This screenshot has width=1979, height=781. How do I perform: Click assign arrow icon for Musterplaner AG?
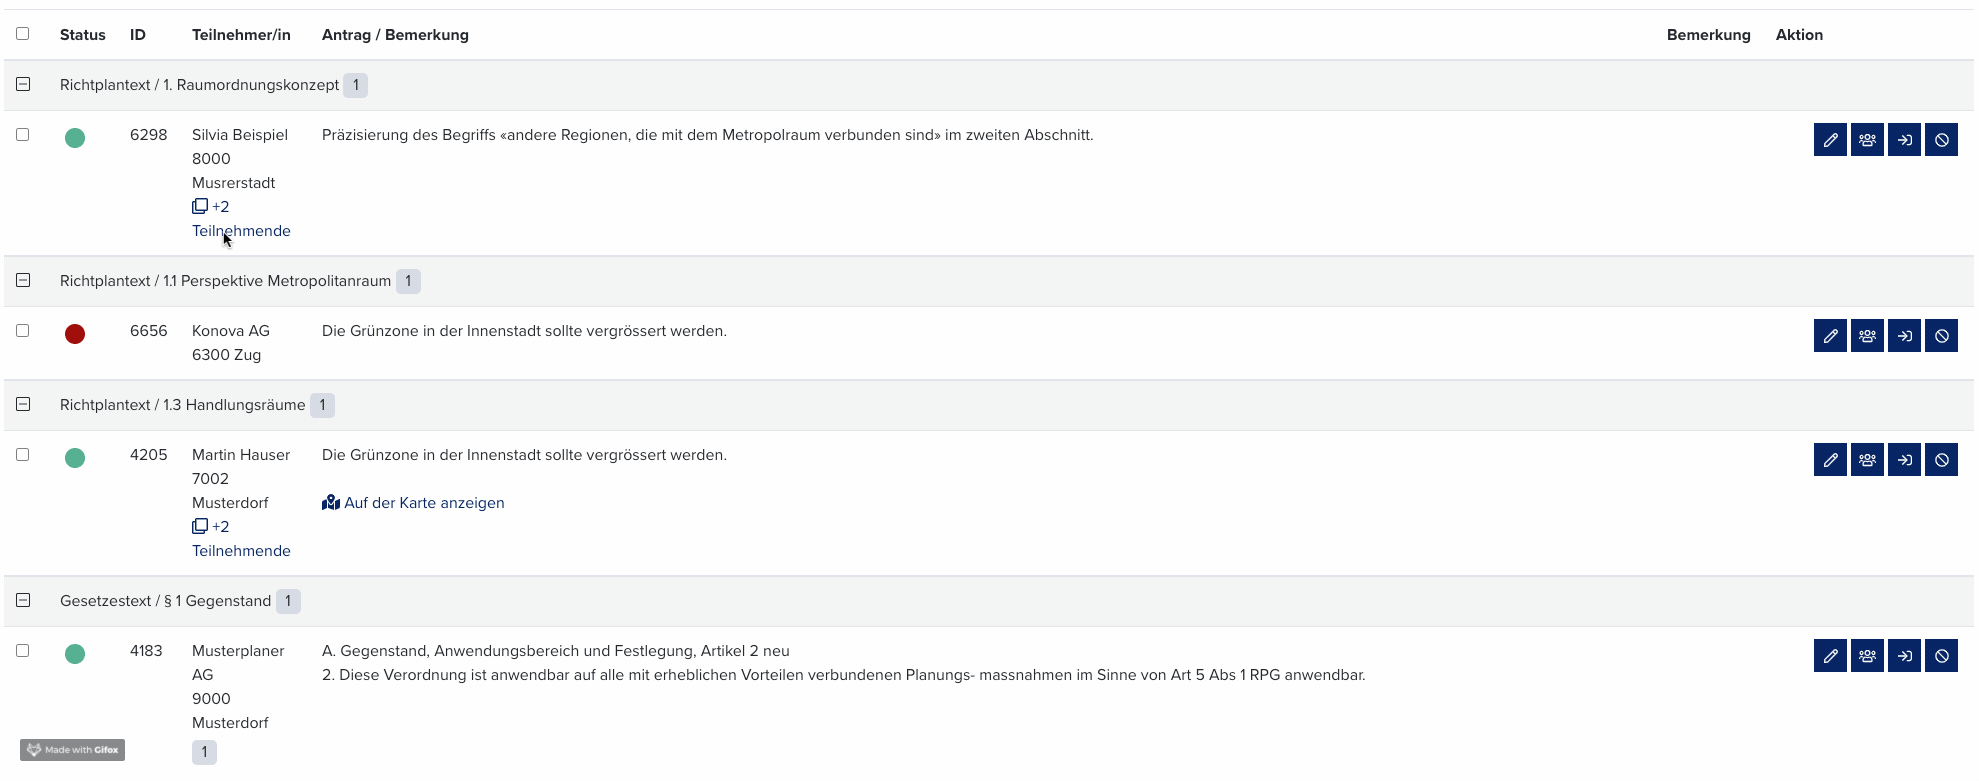tap(1904, 656)
